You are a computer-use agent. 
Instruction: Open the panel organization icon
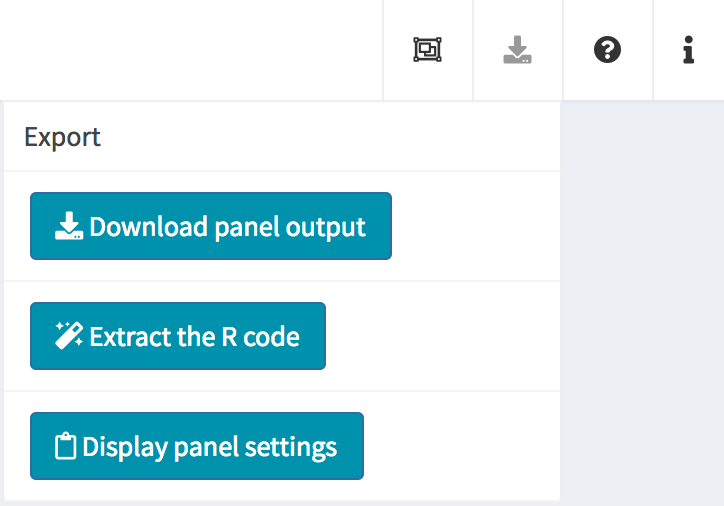coord(427,49)
